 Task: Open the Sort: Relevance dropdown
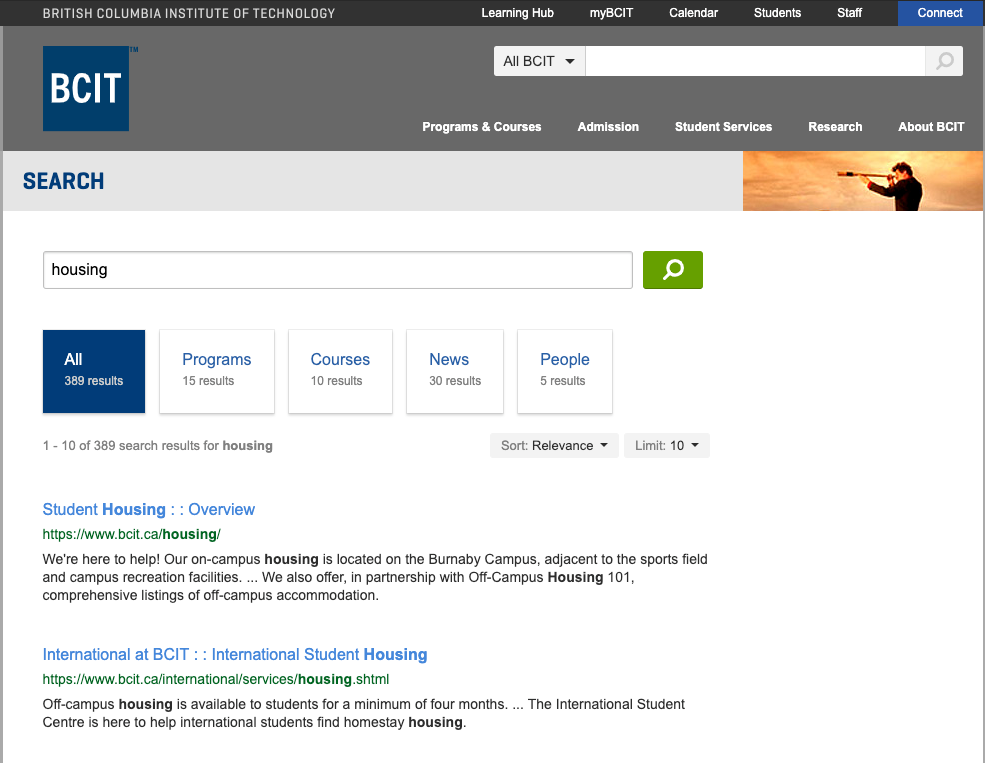pos(554,445)
